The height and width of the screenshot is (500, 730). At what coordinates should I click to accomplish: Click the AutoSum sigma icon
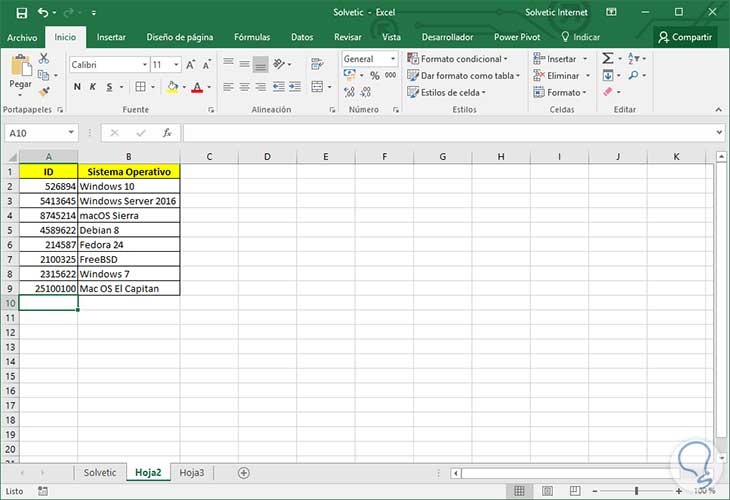(608, 58)
